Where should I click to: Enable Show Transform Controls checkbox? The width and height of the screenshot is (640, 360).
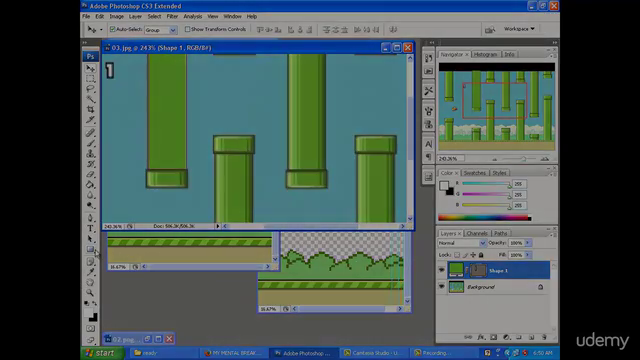coord(187,29)
